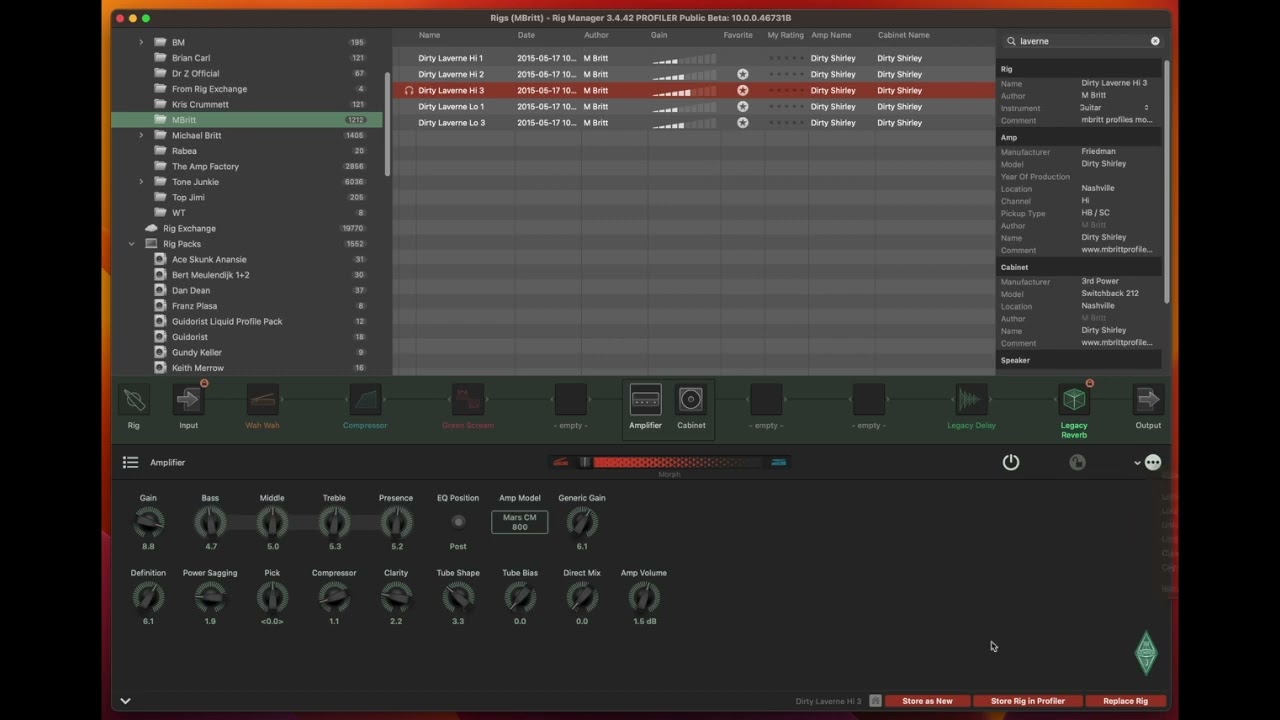Screen dimensions: 1280x720
Task: Toggle the Amplifier power button
Action: click(1011, 462)
